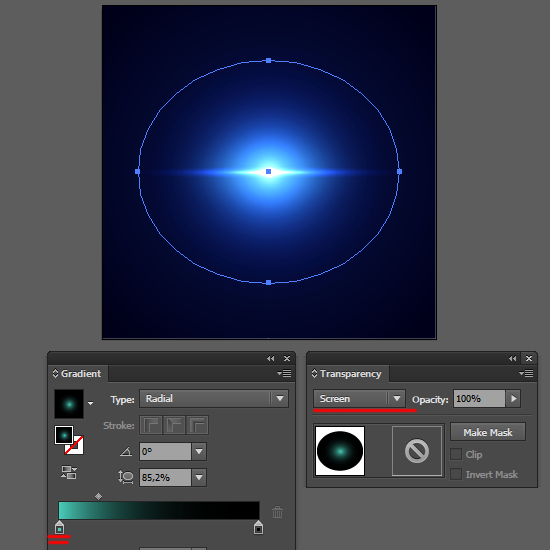Click the delete gradient stop trash icon
The height and width of the screenshot is (550, 550).
(277, 512)
